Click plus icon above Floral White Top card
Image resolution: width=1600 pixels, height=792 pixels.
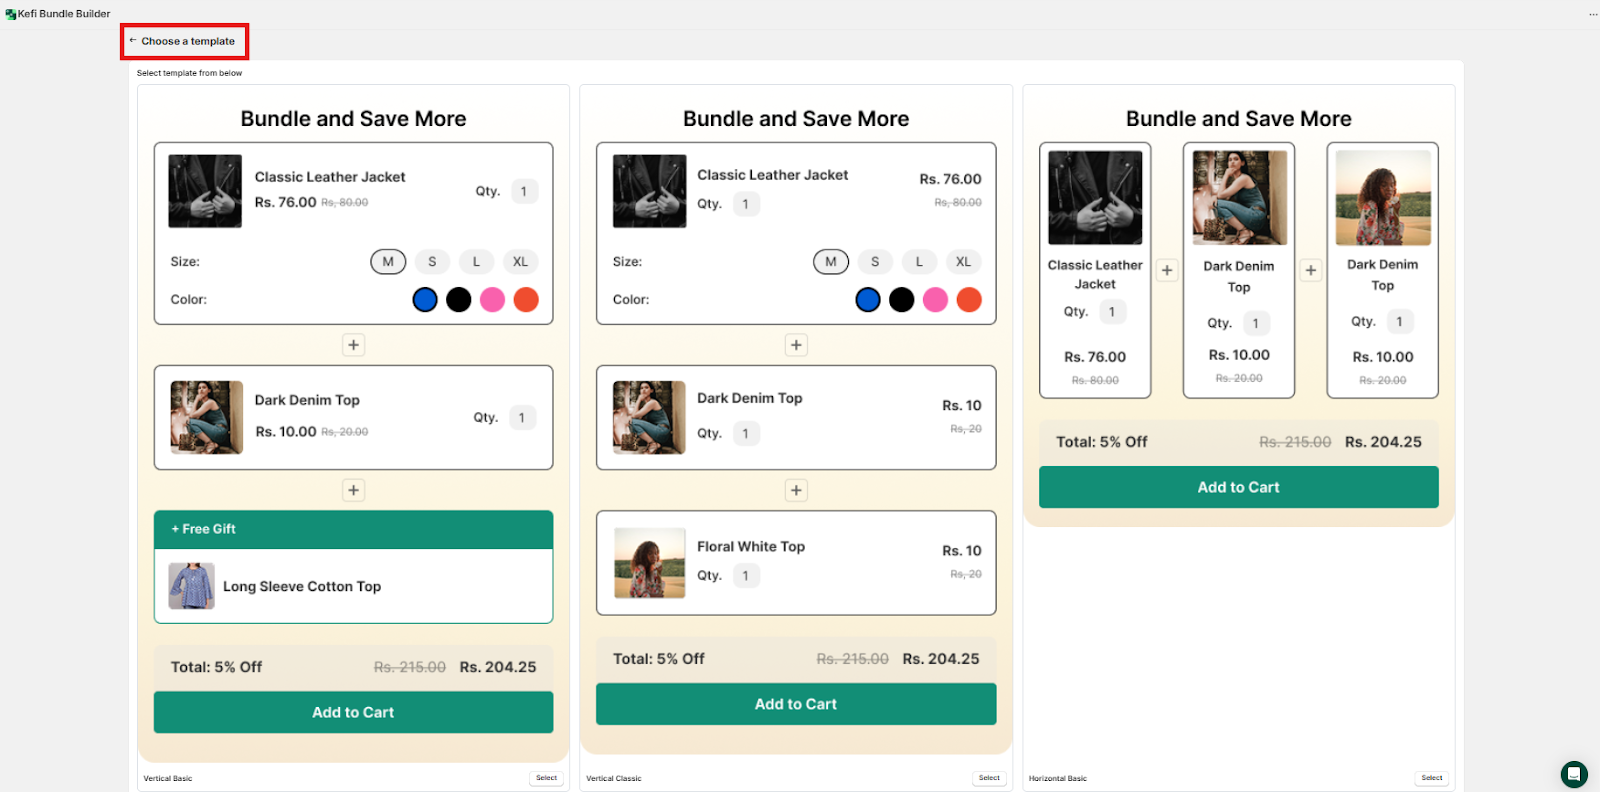[796, 490]
